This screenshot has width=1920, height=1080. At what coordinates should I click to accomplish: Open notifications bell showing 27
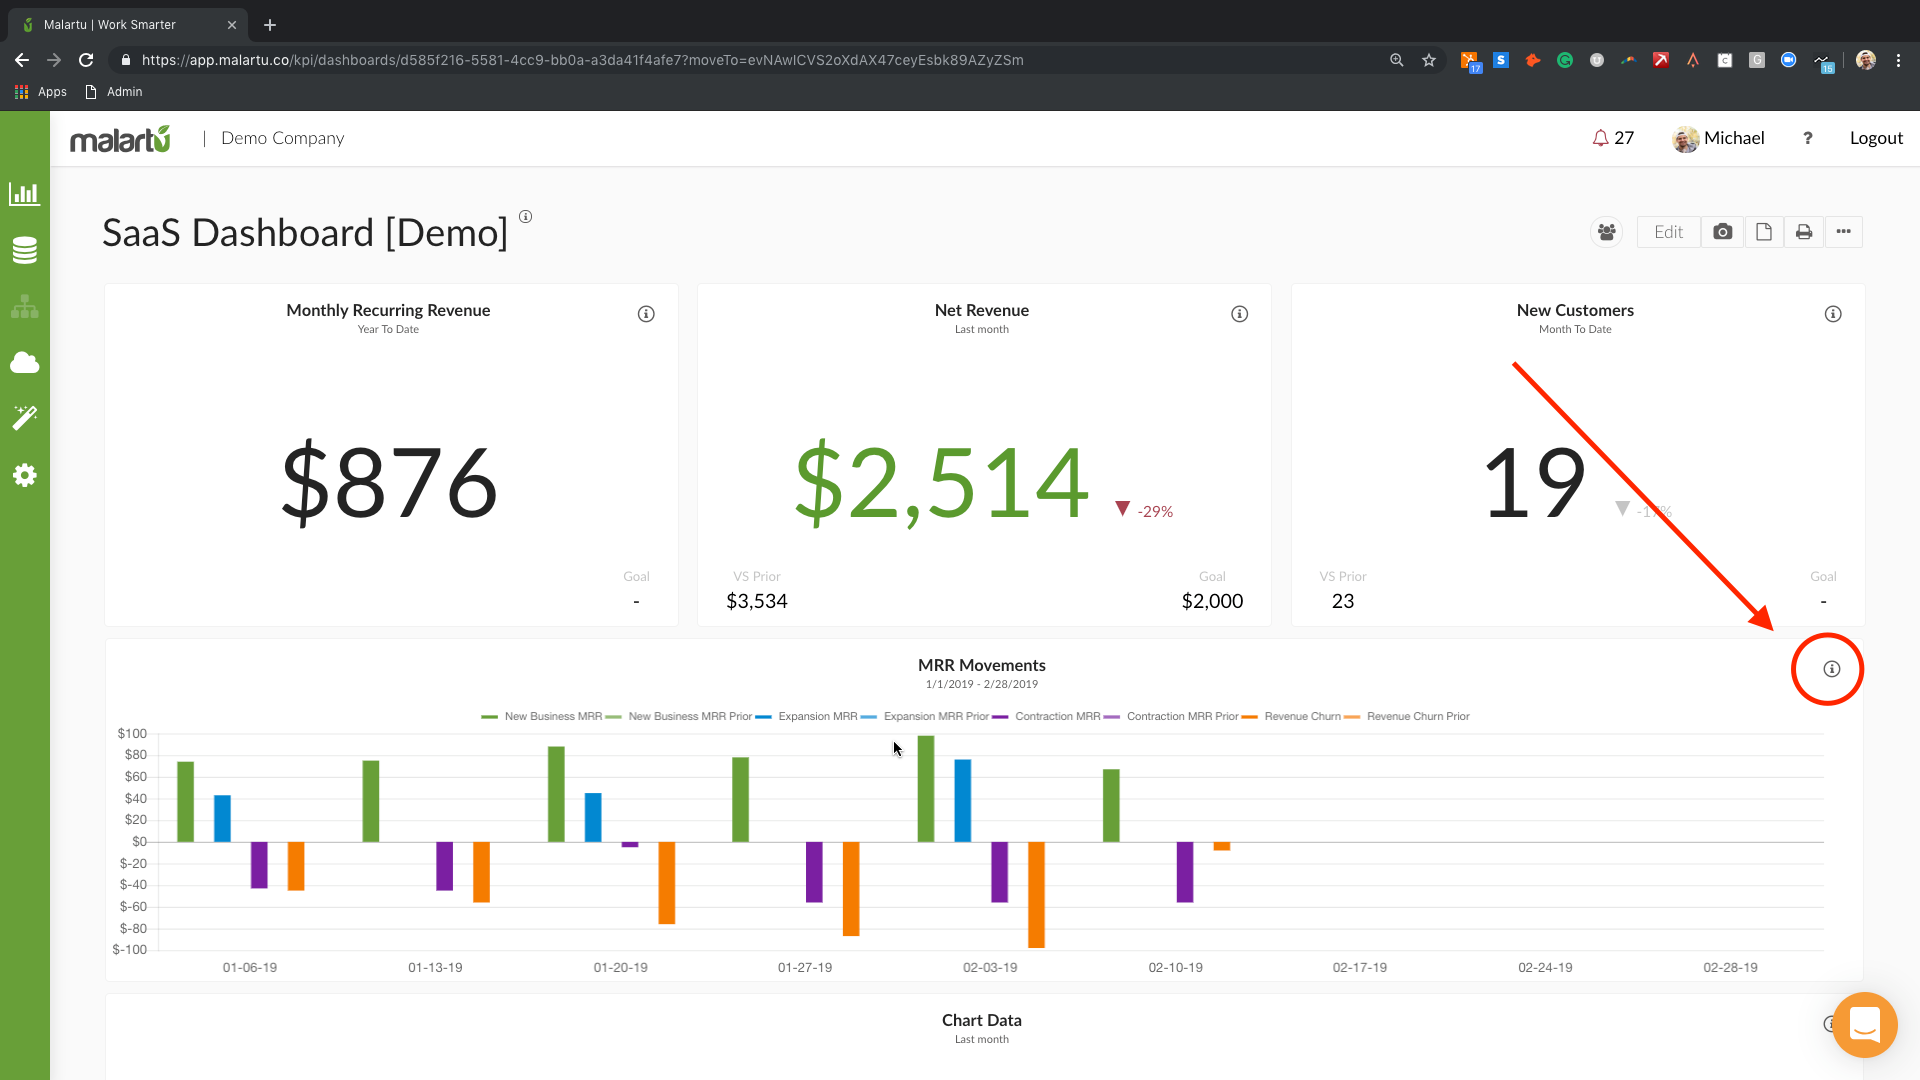point(1612,138)
